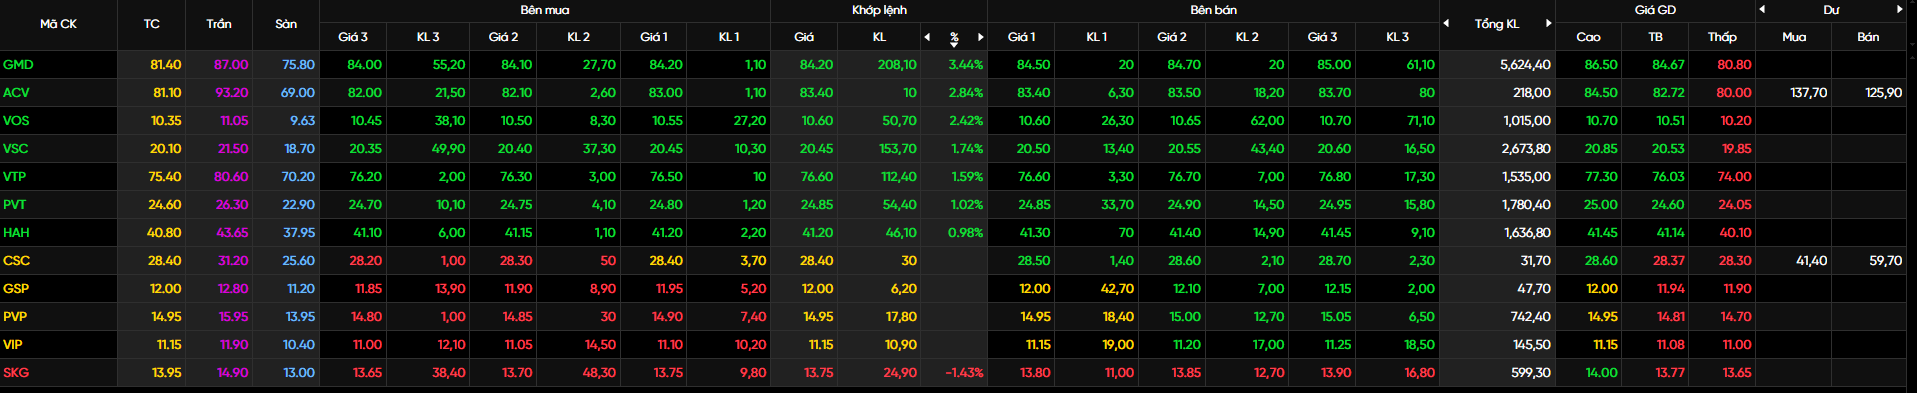The image size is (1917, 393).
Task: Sort by the % change column
Action: tap(954, 37)
